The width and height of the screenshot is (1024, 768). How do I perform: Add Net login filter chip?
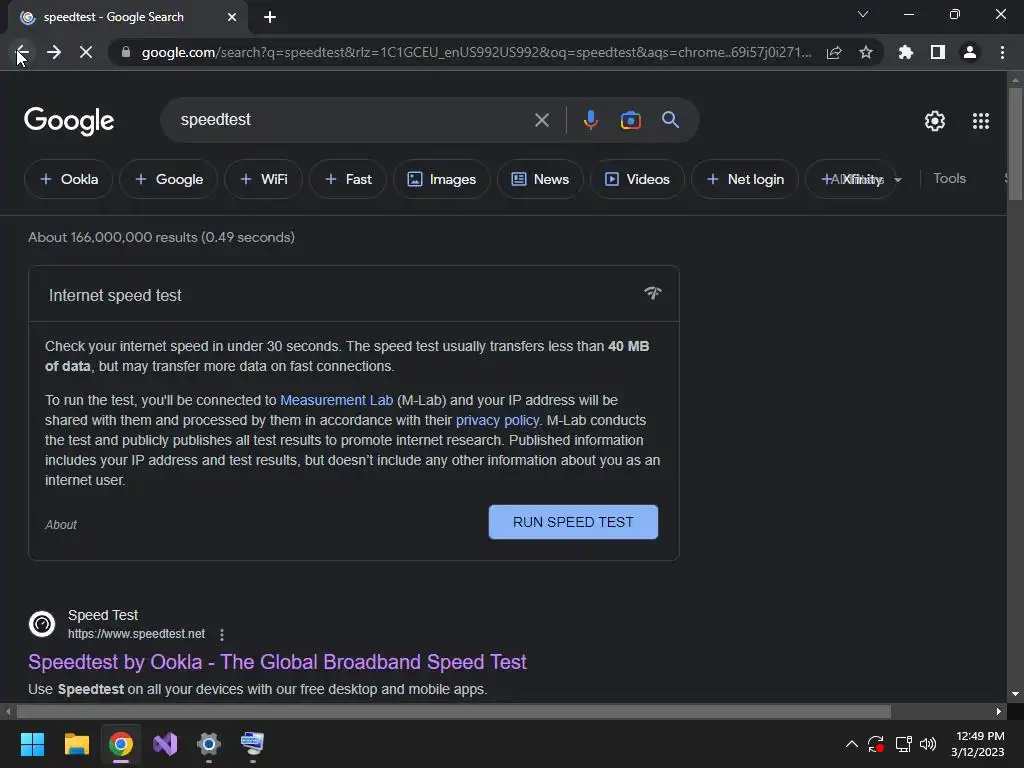pyautogui.click(x=745, y=179)
